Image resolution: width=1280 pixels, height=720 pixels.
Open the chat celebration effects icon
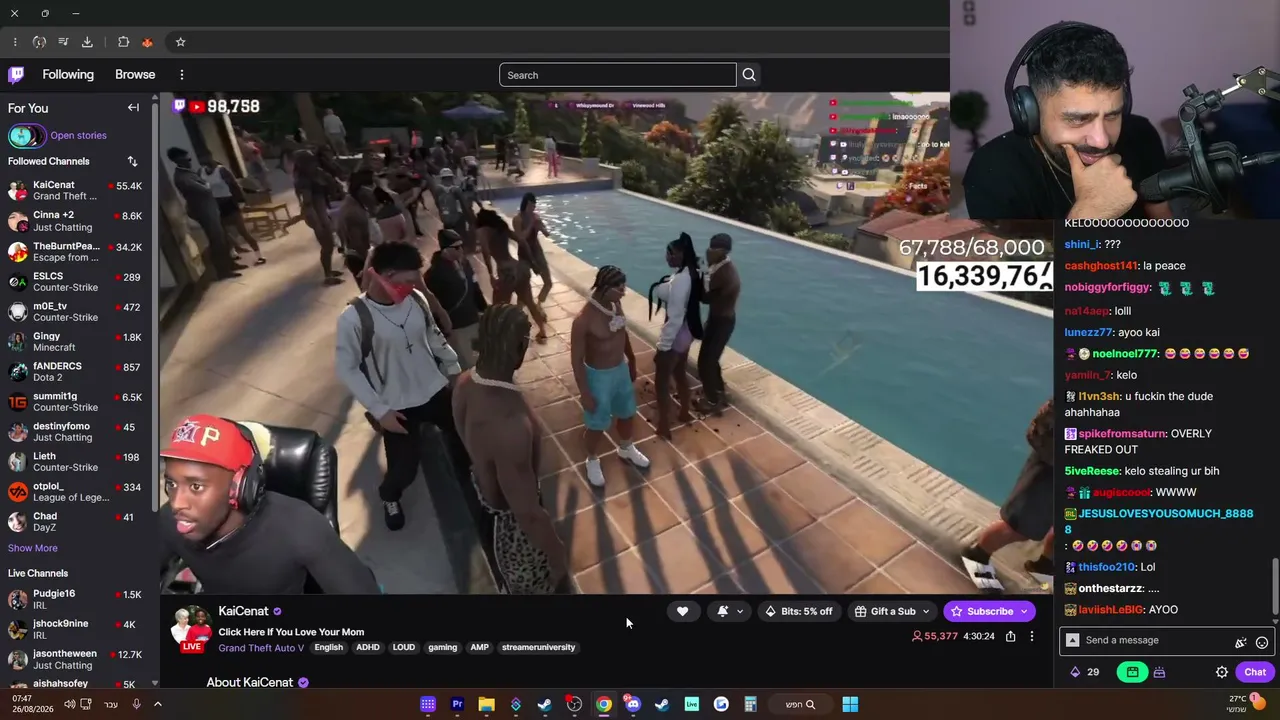click(1241, 643)
